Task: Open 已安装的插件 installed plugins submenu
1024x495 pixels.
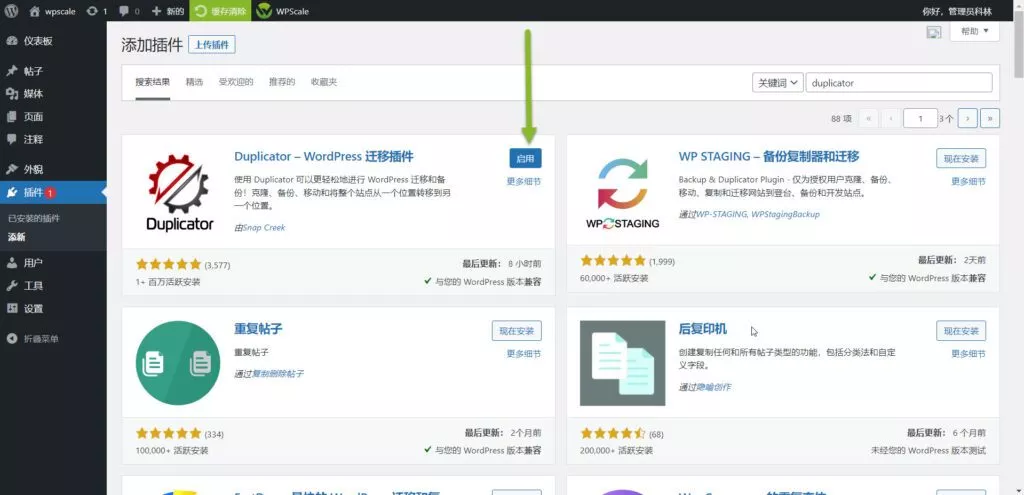Action: click(33, 219)
